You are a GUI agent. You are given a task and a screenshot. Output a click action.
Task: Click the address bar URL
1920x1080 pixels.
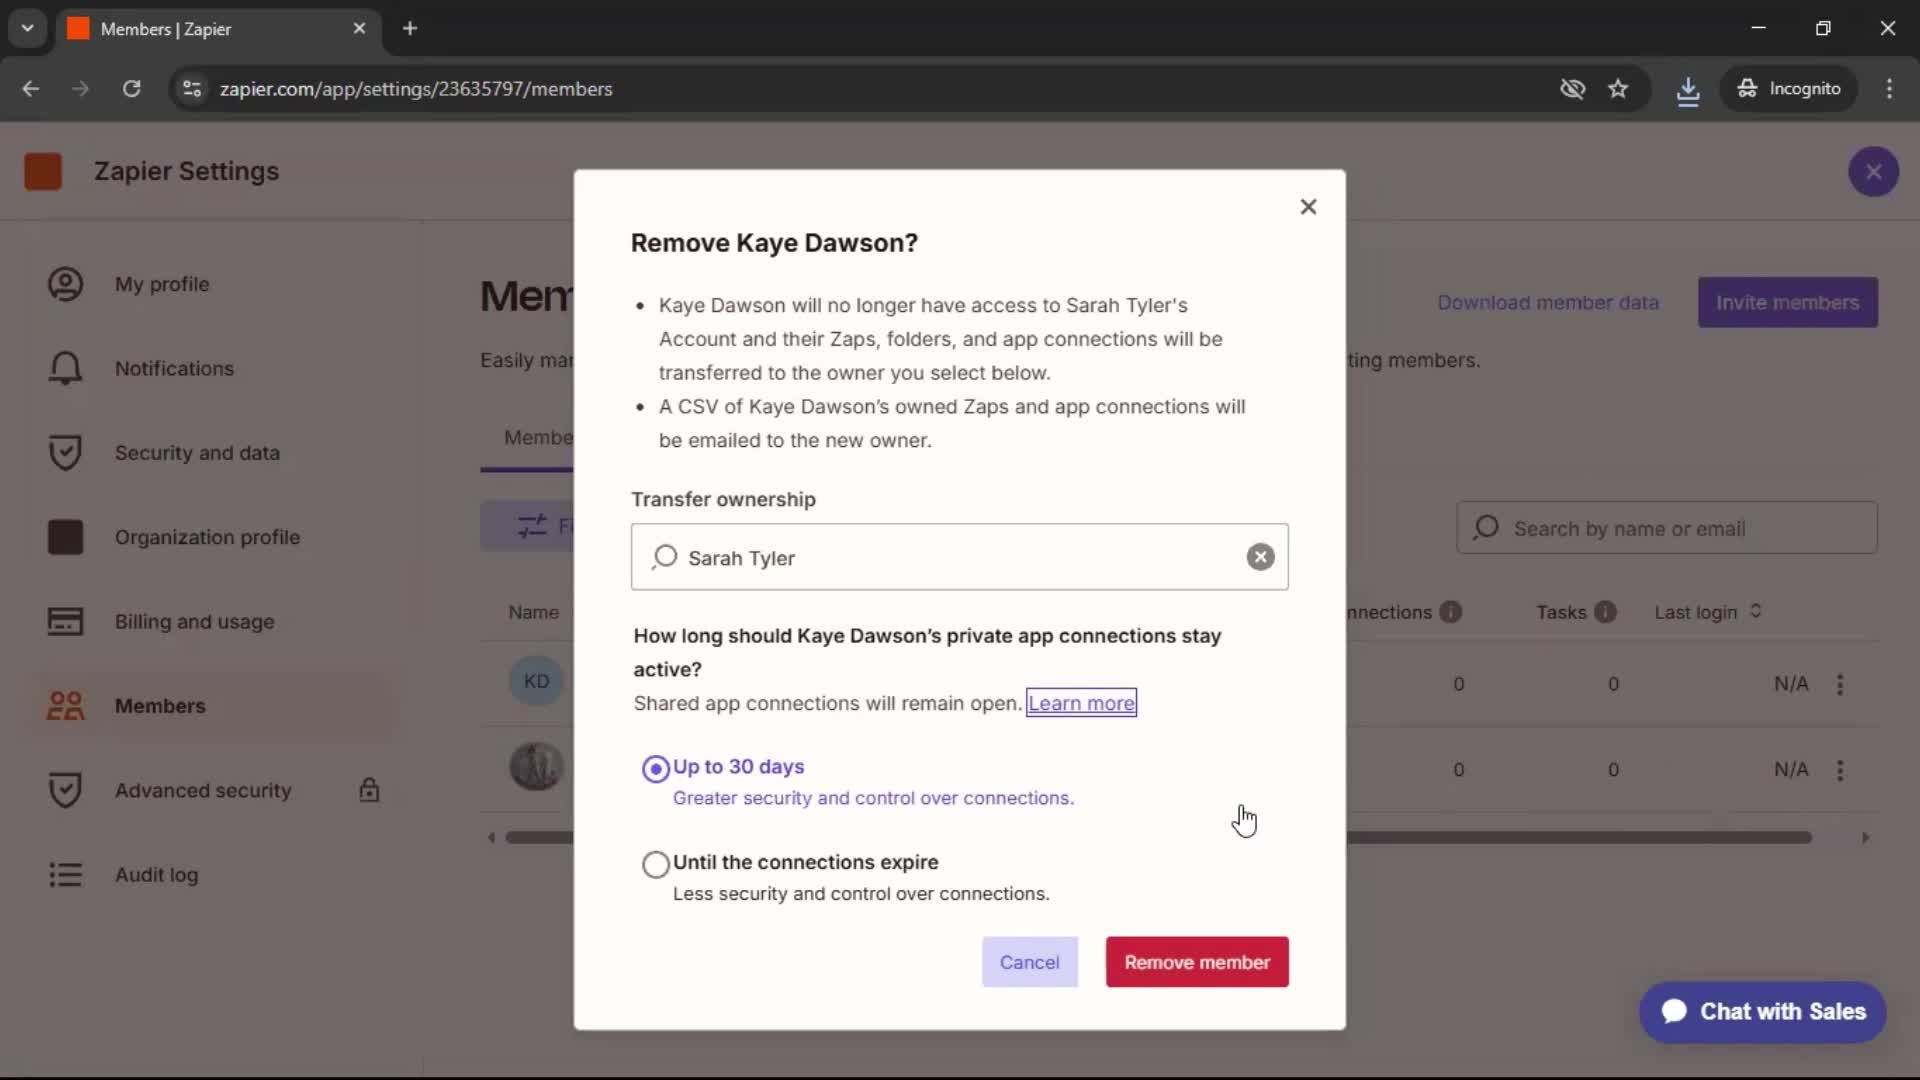click(x=416, y=89)
